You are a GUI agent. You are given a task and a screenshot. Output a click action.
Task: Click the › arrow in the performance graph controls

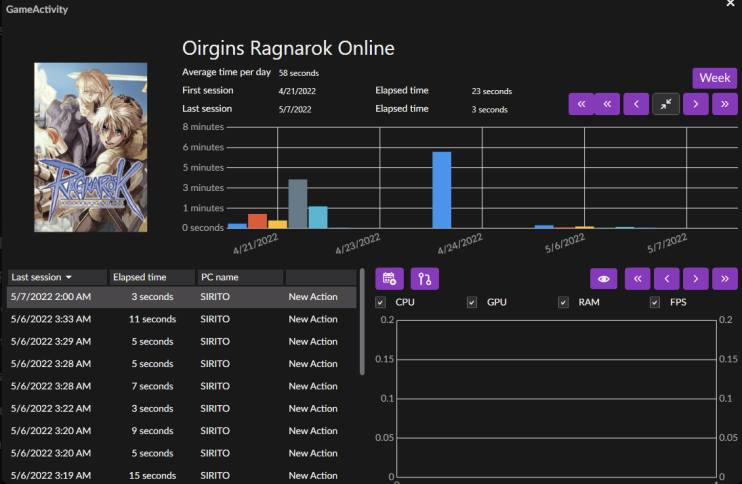tap(696, 279)
